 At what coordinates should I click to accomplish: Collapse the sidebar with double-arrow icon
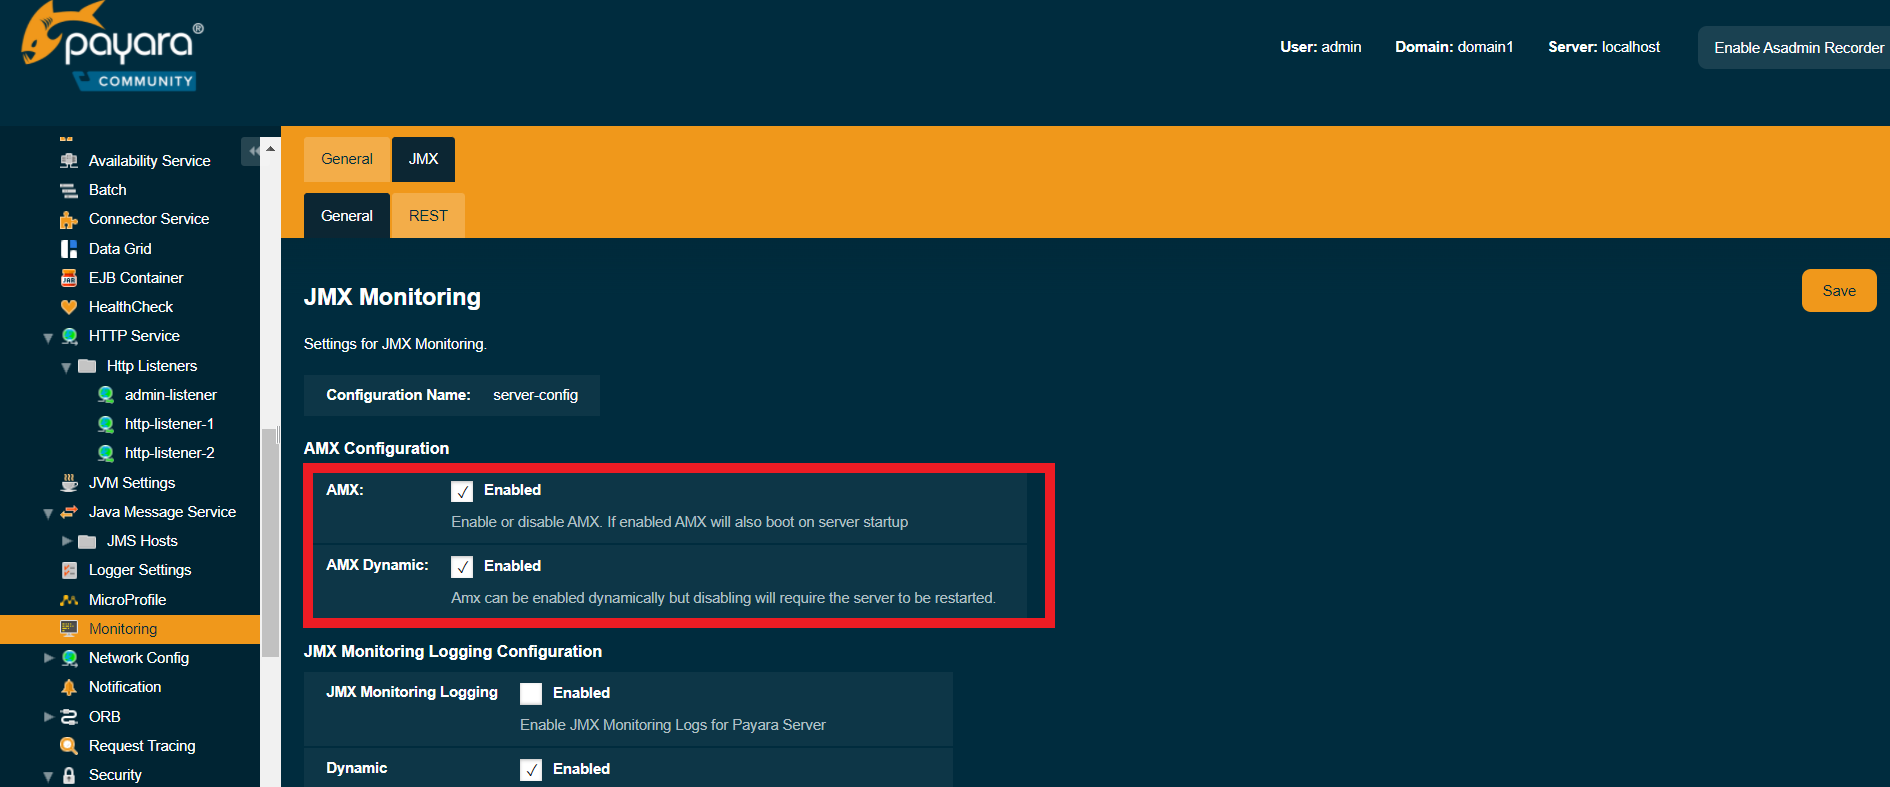point(254,151)
